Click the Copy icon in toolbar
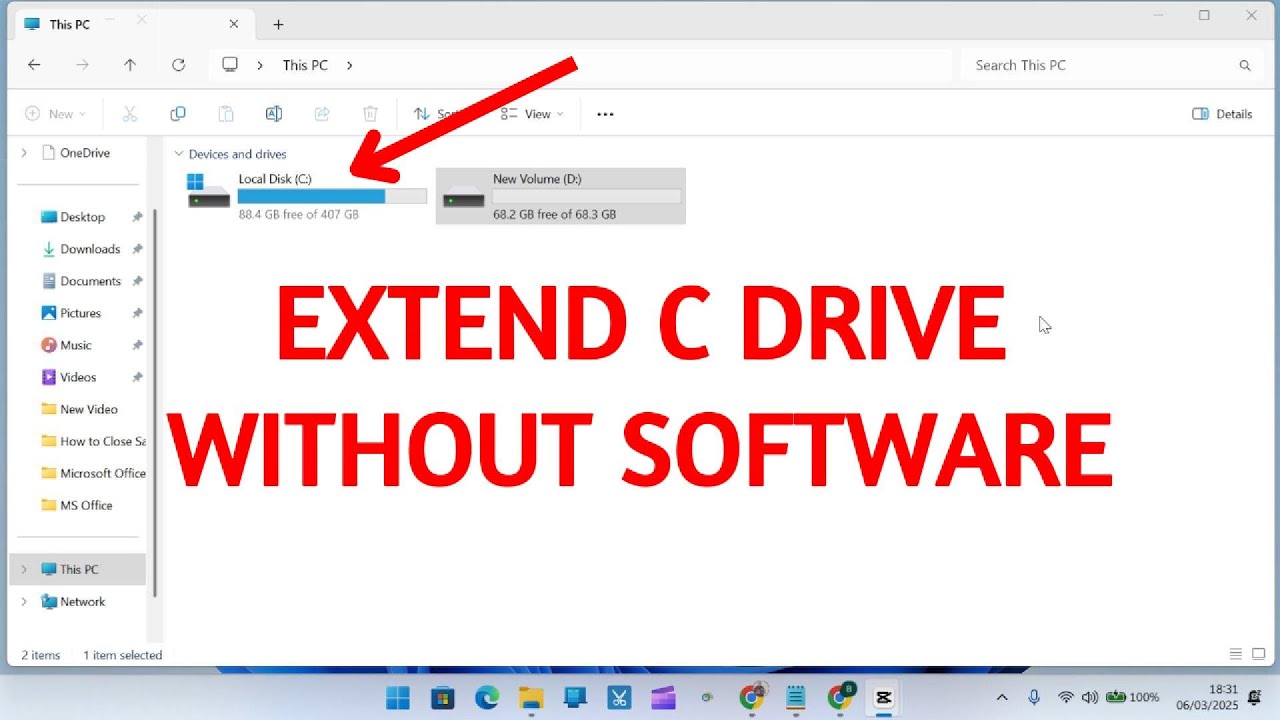The image size is (1280, 720). (x=178, y=114)
